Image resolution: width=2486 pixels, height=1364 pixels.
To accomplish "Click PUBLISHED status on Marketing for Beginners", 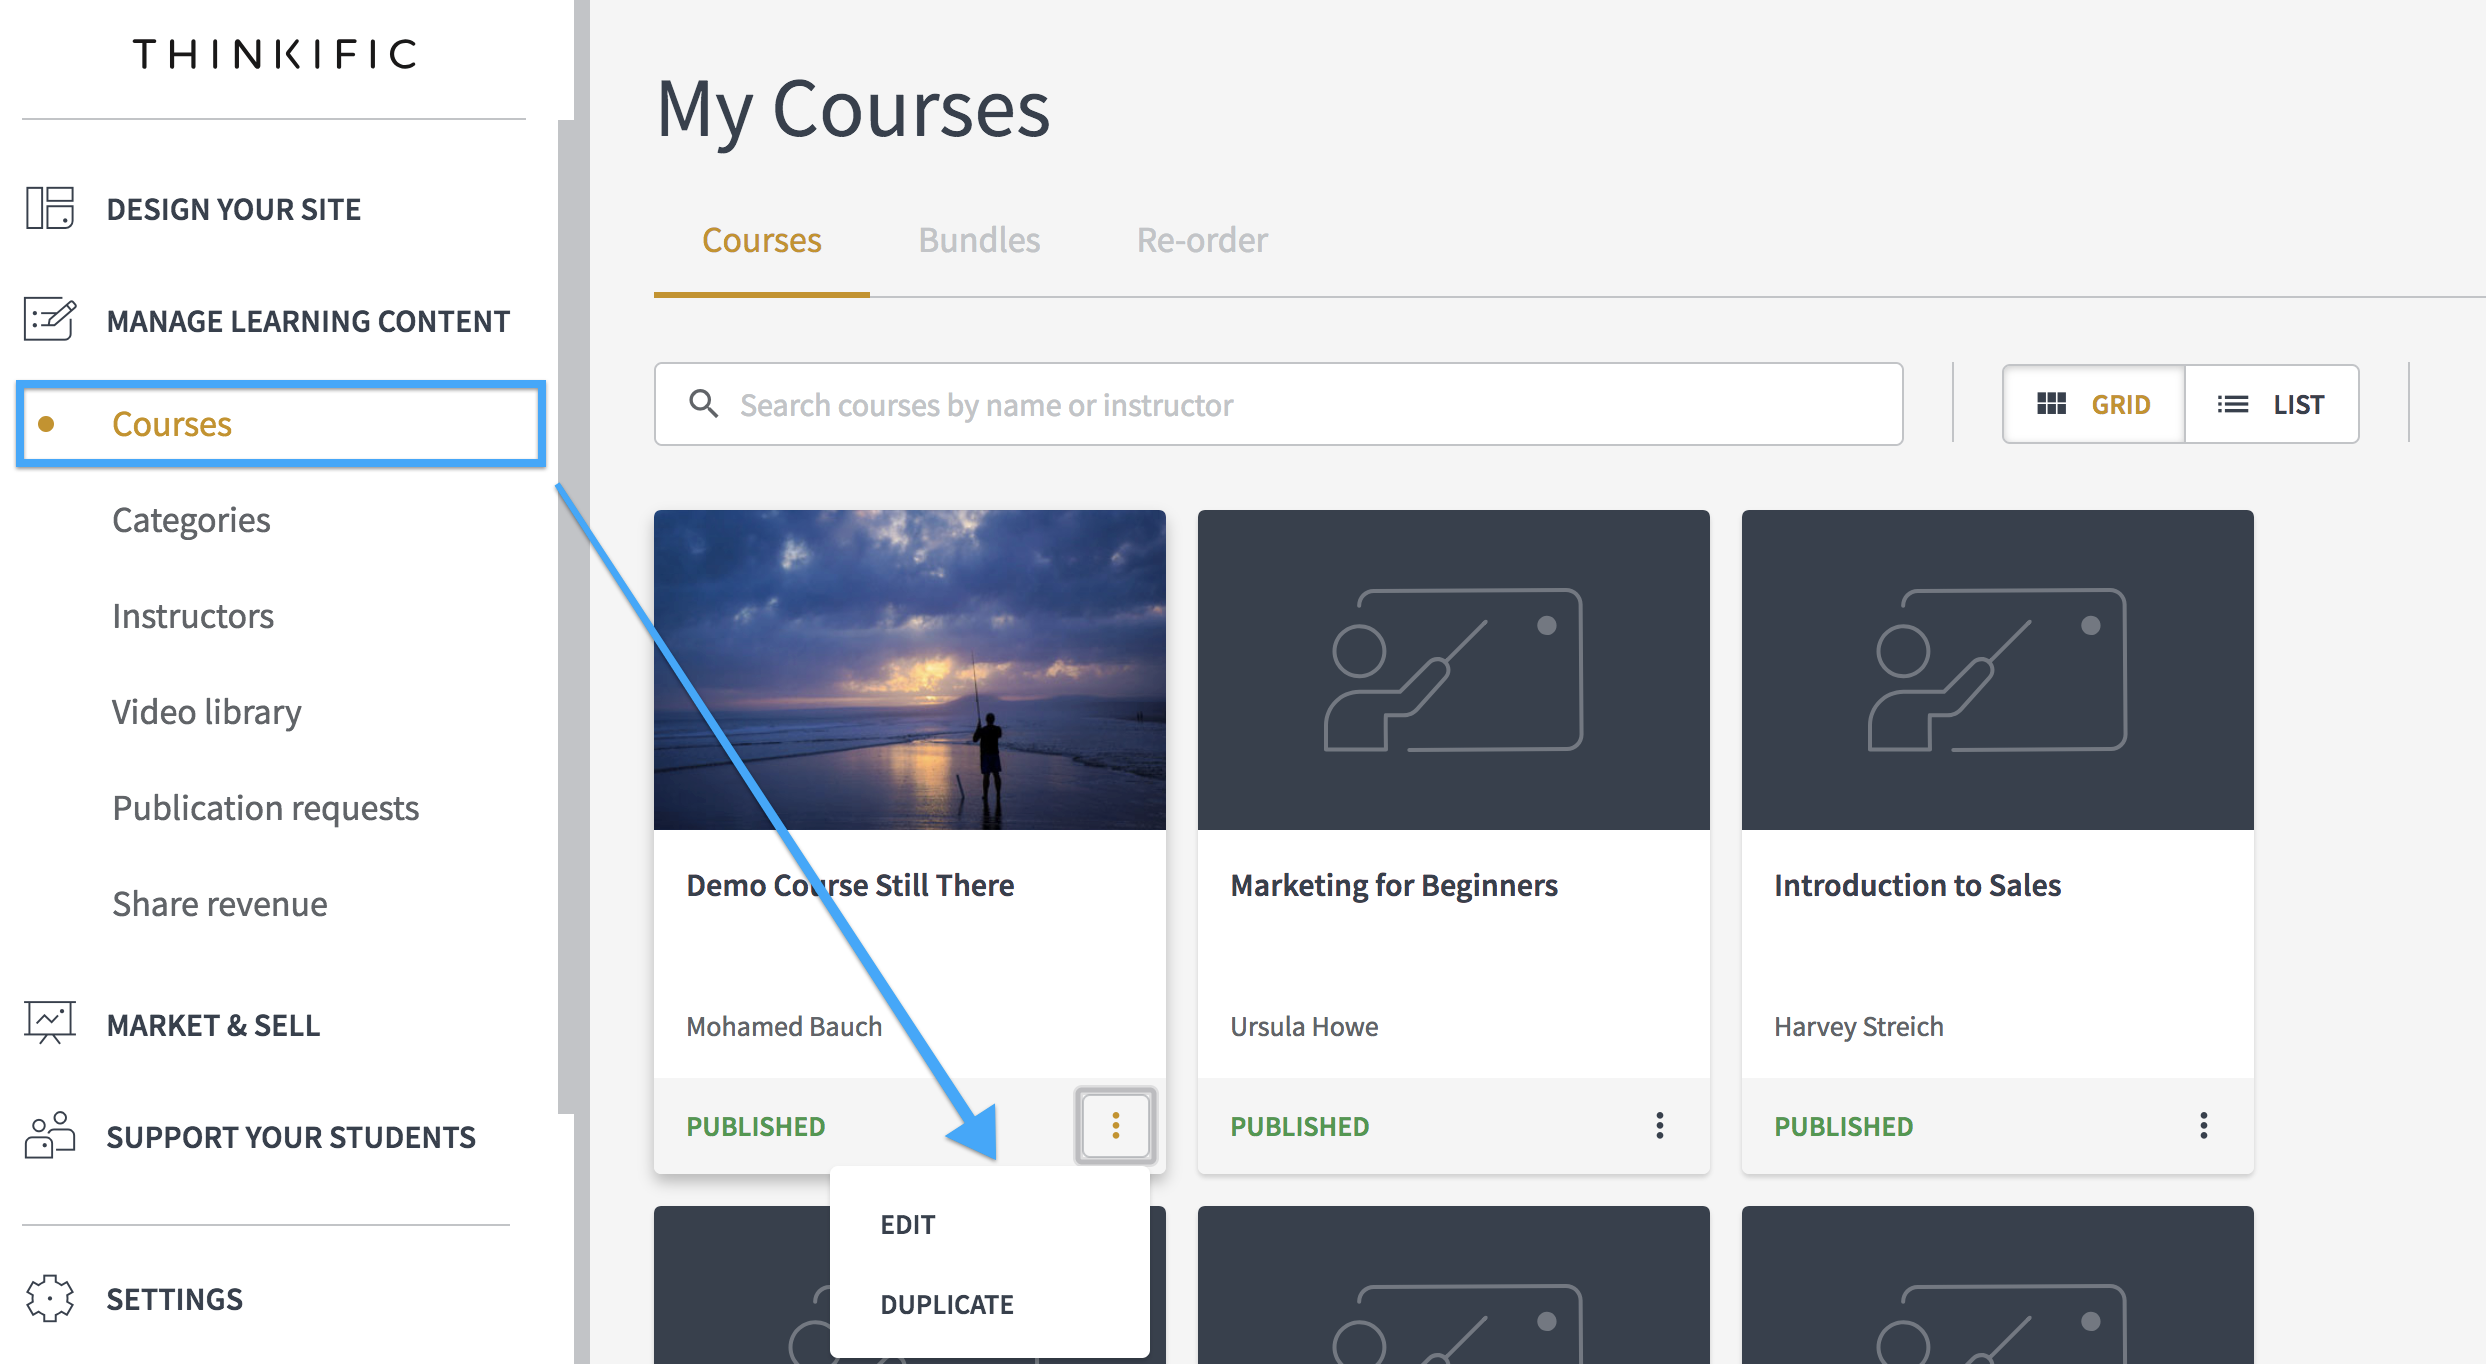I will click(1300, 1126).
